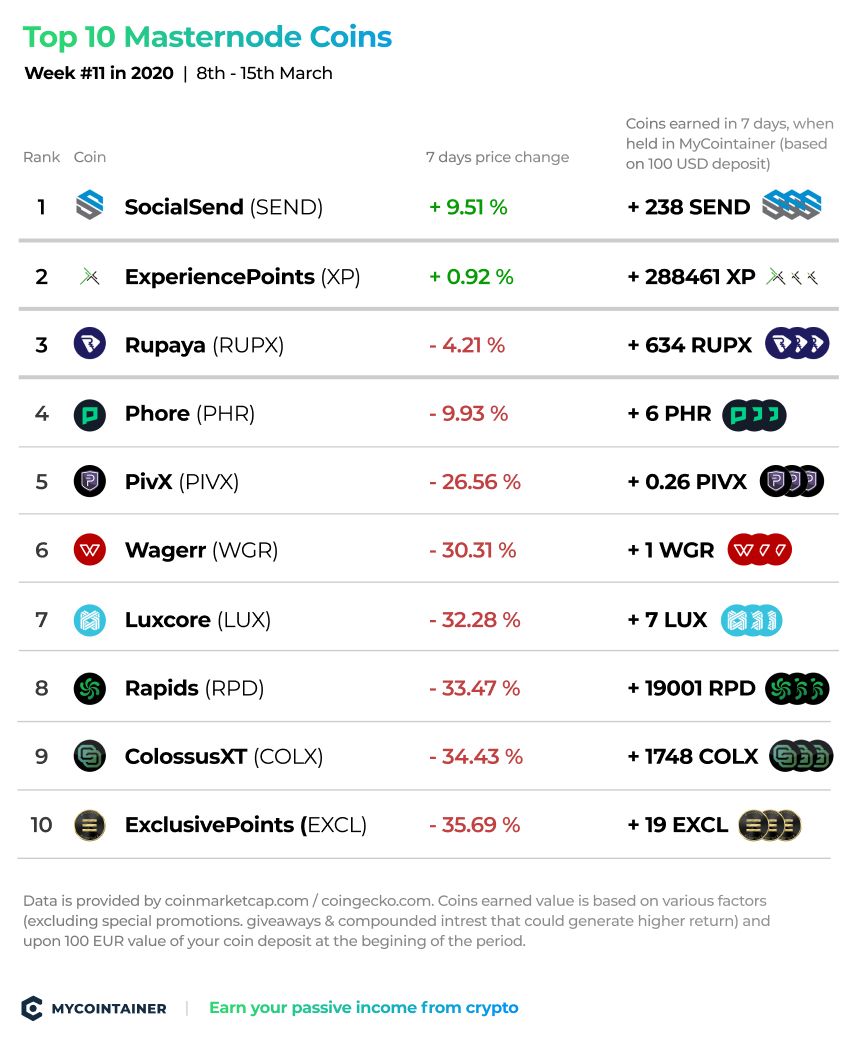Click the ExperiencePoints XP coin icon
This screenshot has width=859, height=1055.
(x=89, y=277)
